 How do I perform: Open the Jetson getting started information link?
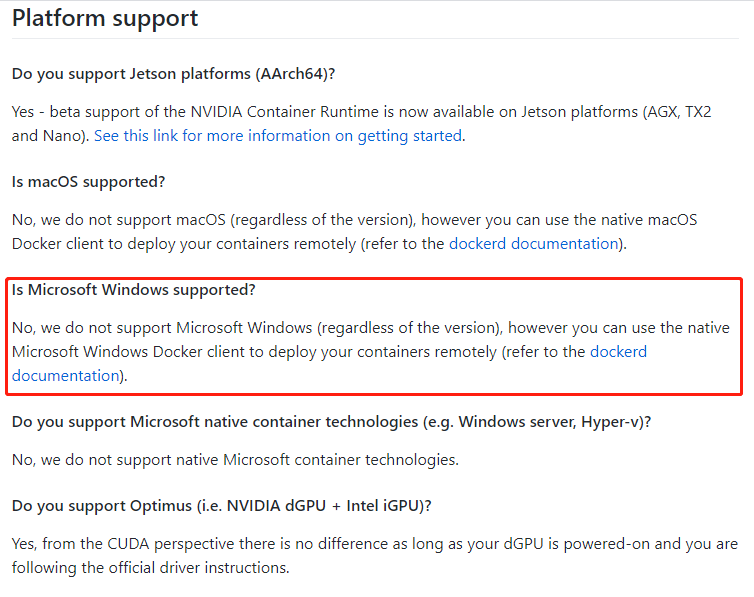[278, 136]
